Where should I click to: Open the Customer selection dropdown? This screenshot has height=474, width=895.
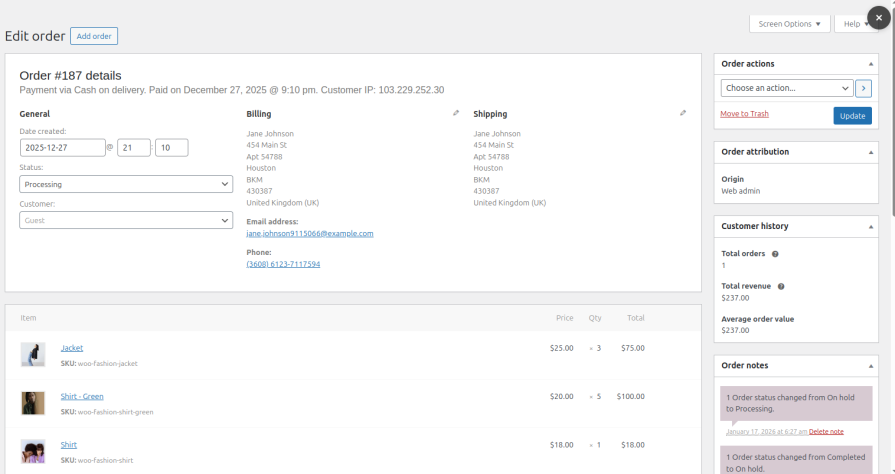coord(126,220)
